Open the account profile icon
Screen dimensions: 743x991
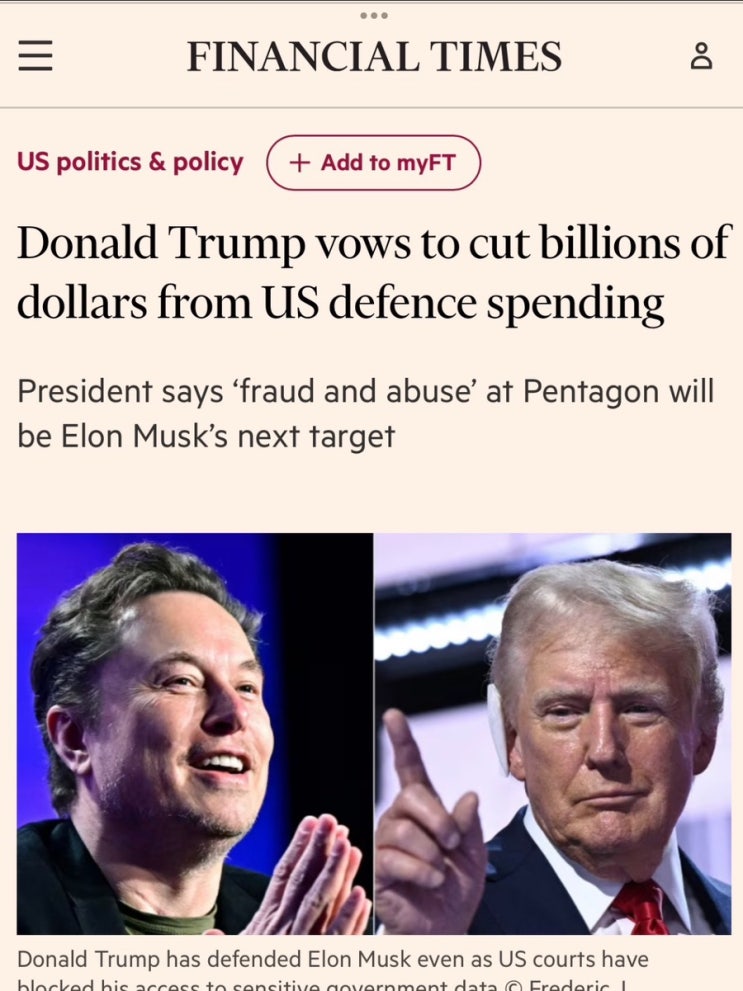[x=701, y=56]
